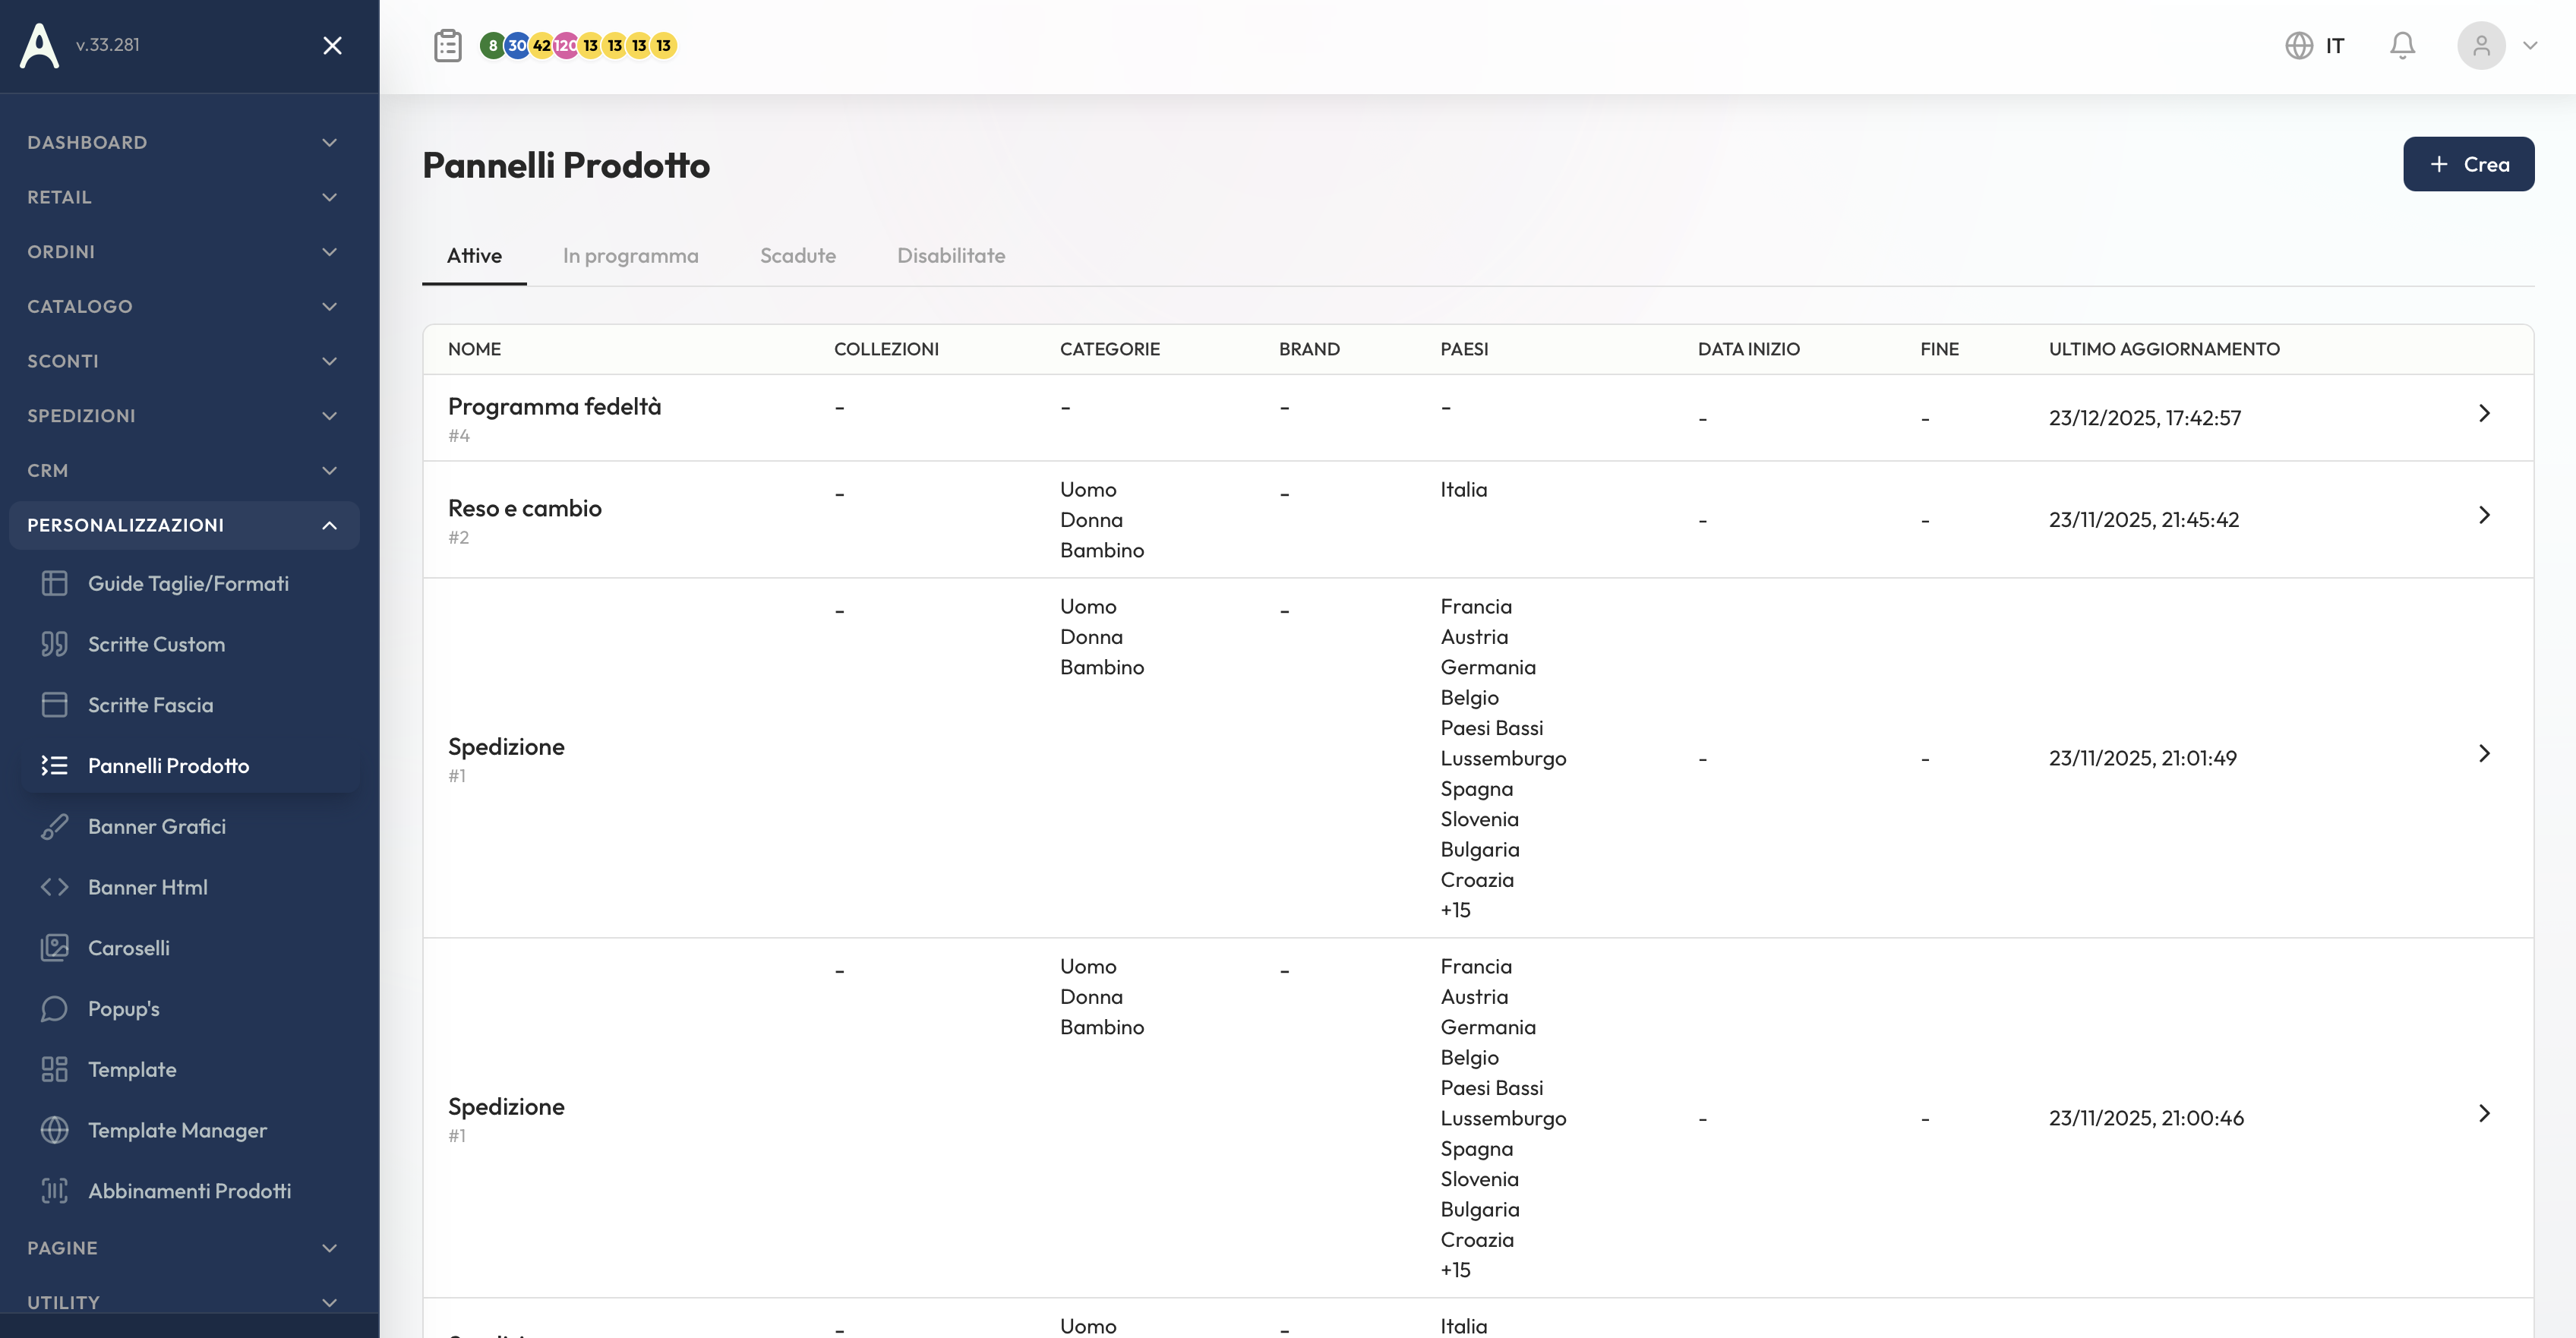The width and height of the screenshot is (2576, 1338).
Task: Select the Attive tab
Action: coord(474,255)
